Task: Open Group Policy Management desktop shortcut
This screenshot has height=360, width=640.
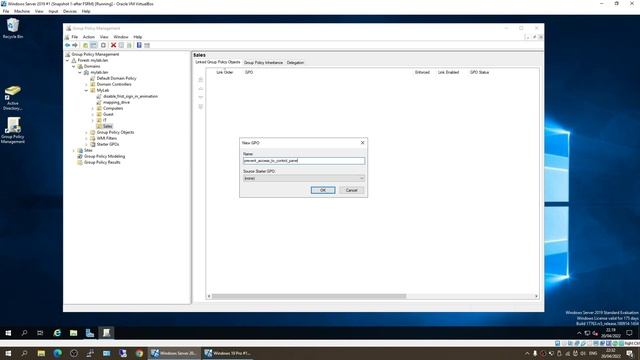Action: (x=13, y=130)
